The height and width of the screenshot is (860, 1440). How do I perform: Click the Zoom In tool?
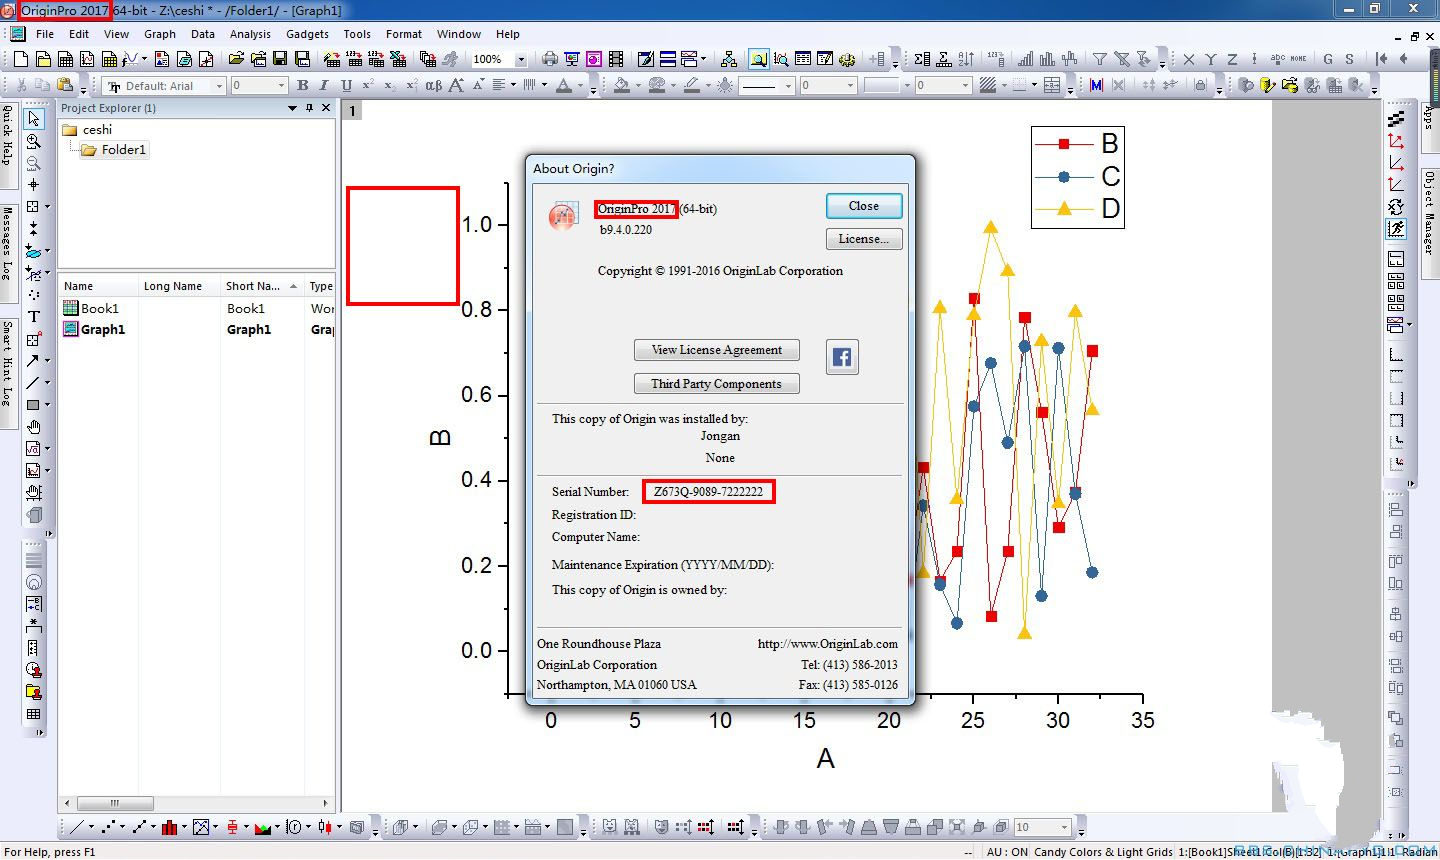[x=33, y=141]
